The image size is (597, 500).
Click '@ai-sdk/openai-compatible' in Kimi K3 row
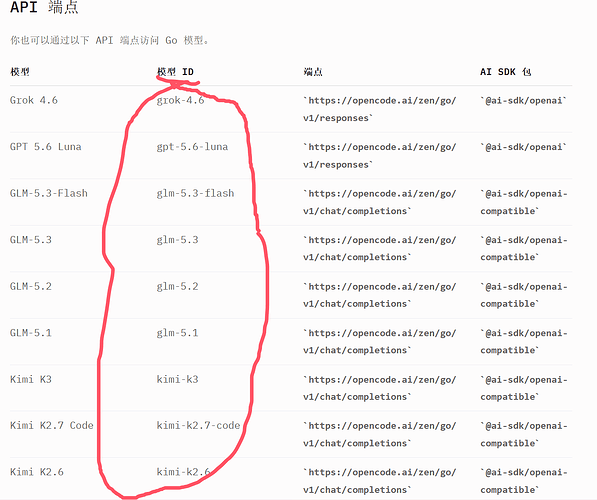(524, 388)
